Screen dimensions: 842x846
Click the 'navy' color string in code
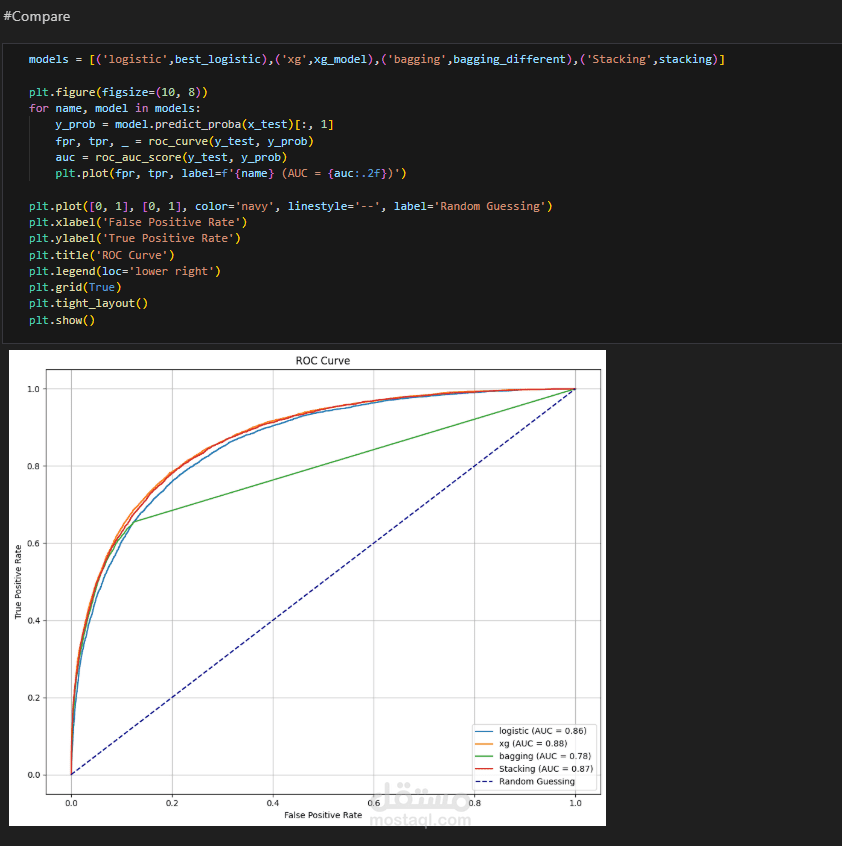pos(257,207)
